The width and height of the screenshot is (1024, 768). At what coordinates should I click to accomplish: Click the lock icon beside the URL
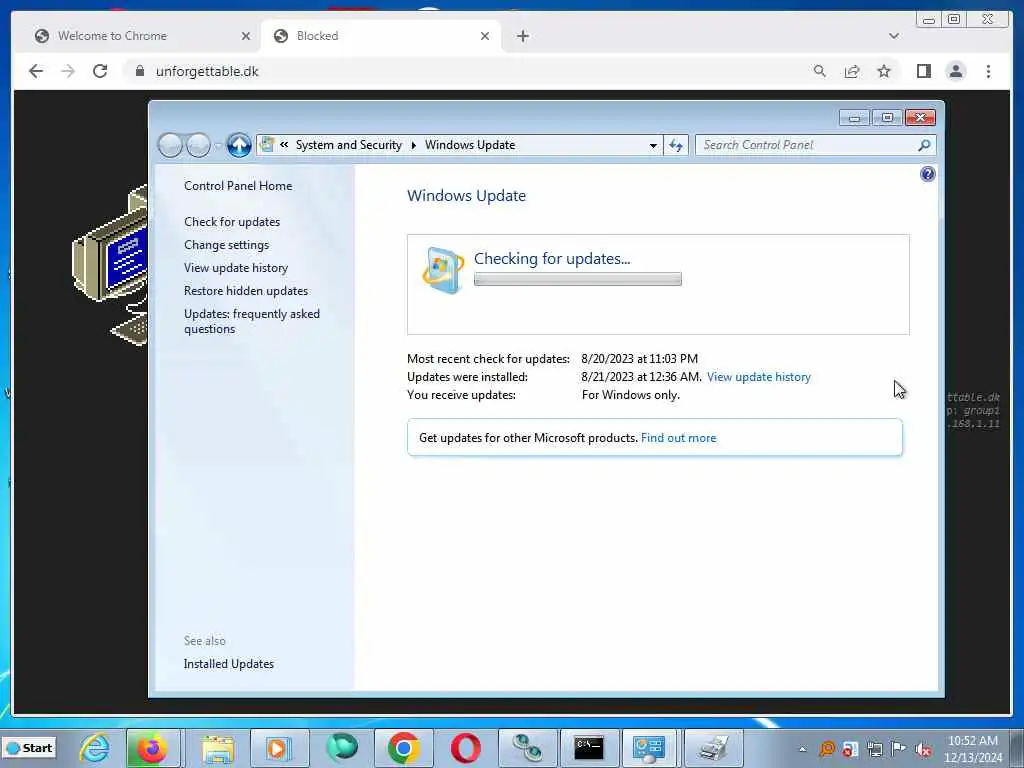pyautogui.click(x=140, y=71)
